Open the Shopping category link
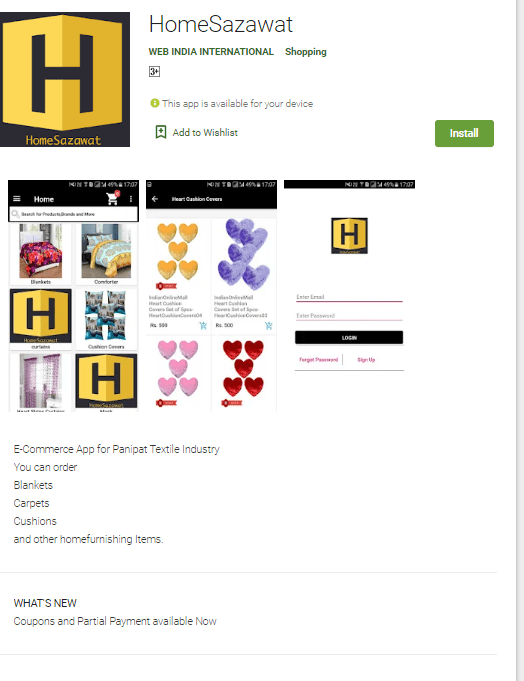Screen dimensions: 524x681 point(306,52)
